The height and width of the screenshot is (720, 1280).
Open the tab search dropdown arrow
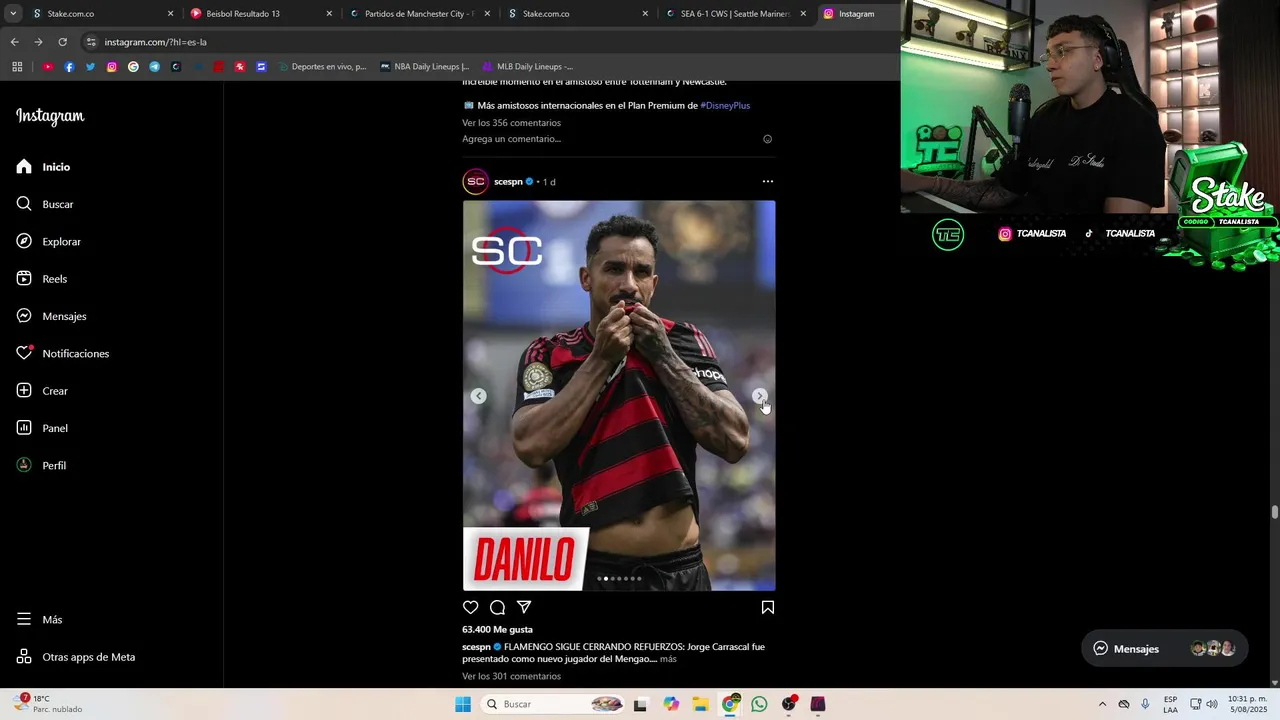pyautogui.click(x=12, y=14)
